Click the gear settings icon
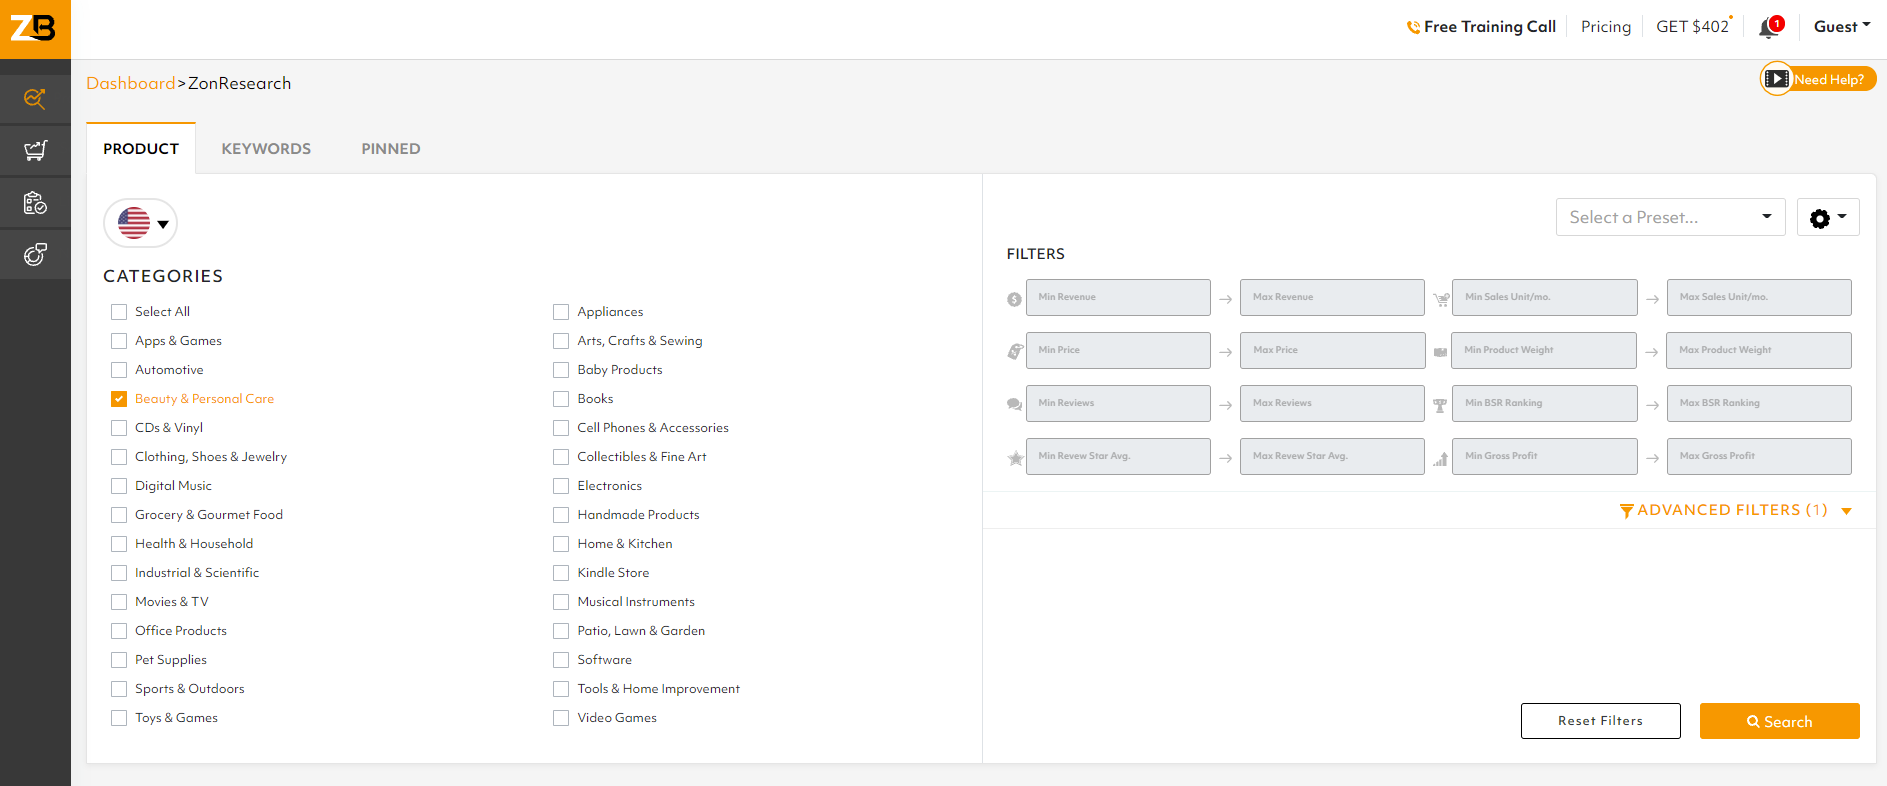Viewport: 1887px width, 786px height. point(1820,218)
